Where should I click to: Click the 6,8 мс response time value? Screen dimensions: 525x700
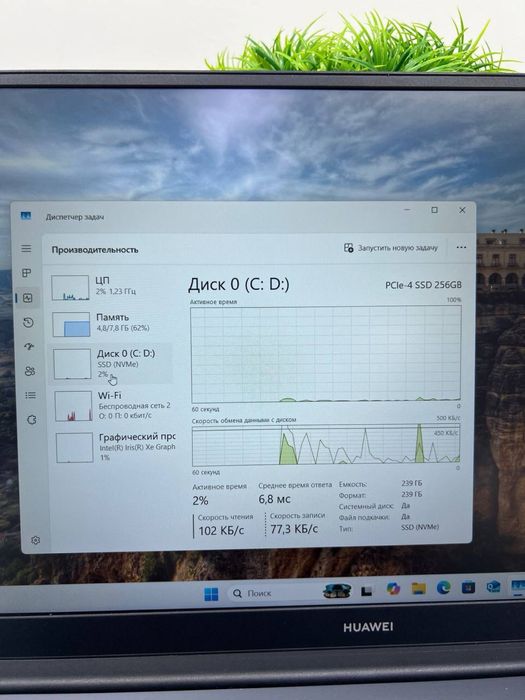point(275,499)
